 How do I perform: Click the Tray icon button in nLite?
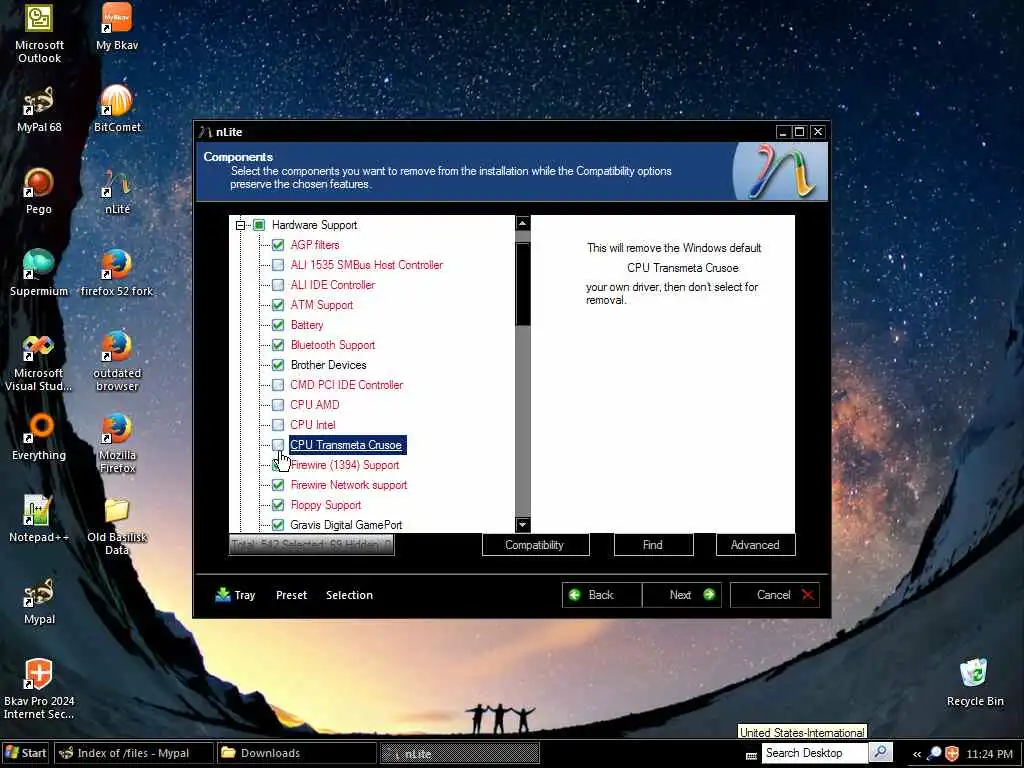pyautogui.click(x=235, y=595)
